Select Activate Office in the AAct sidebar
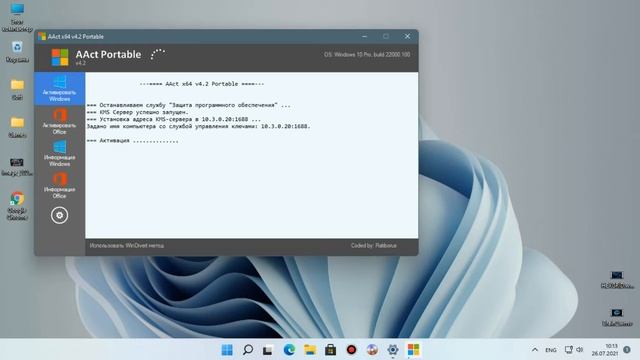The image size is (640, 360). tap(60, 121)
